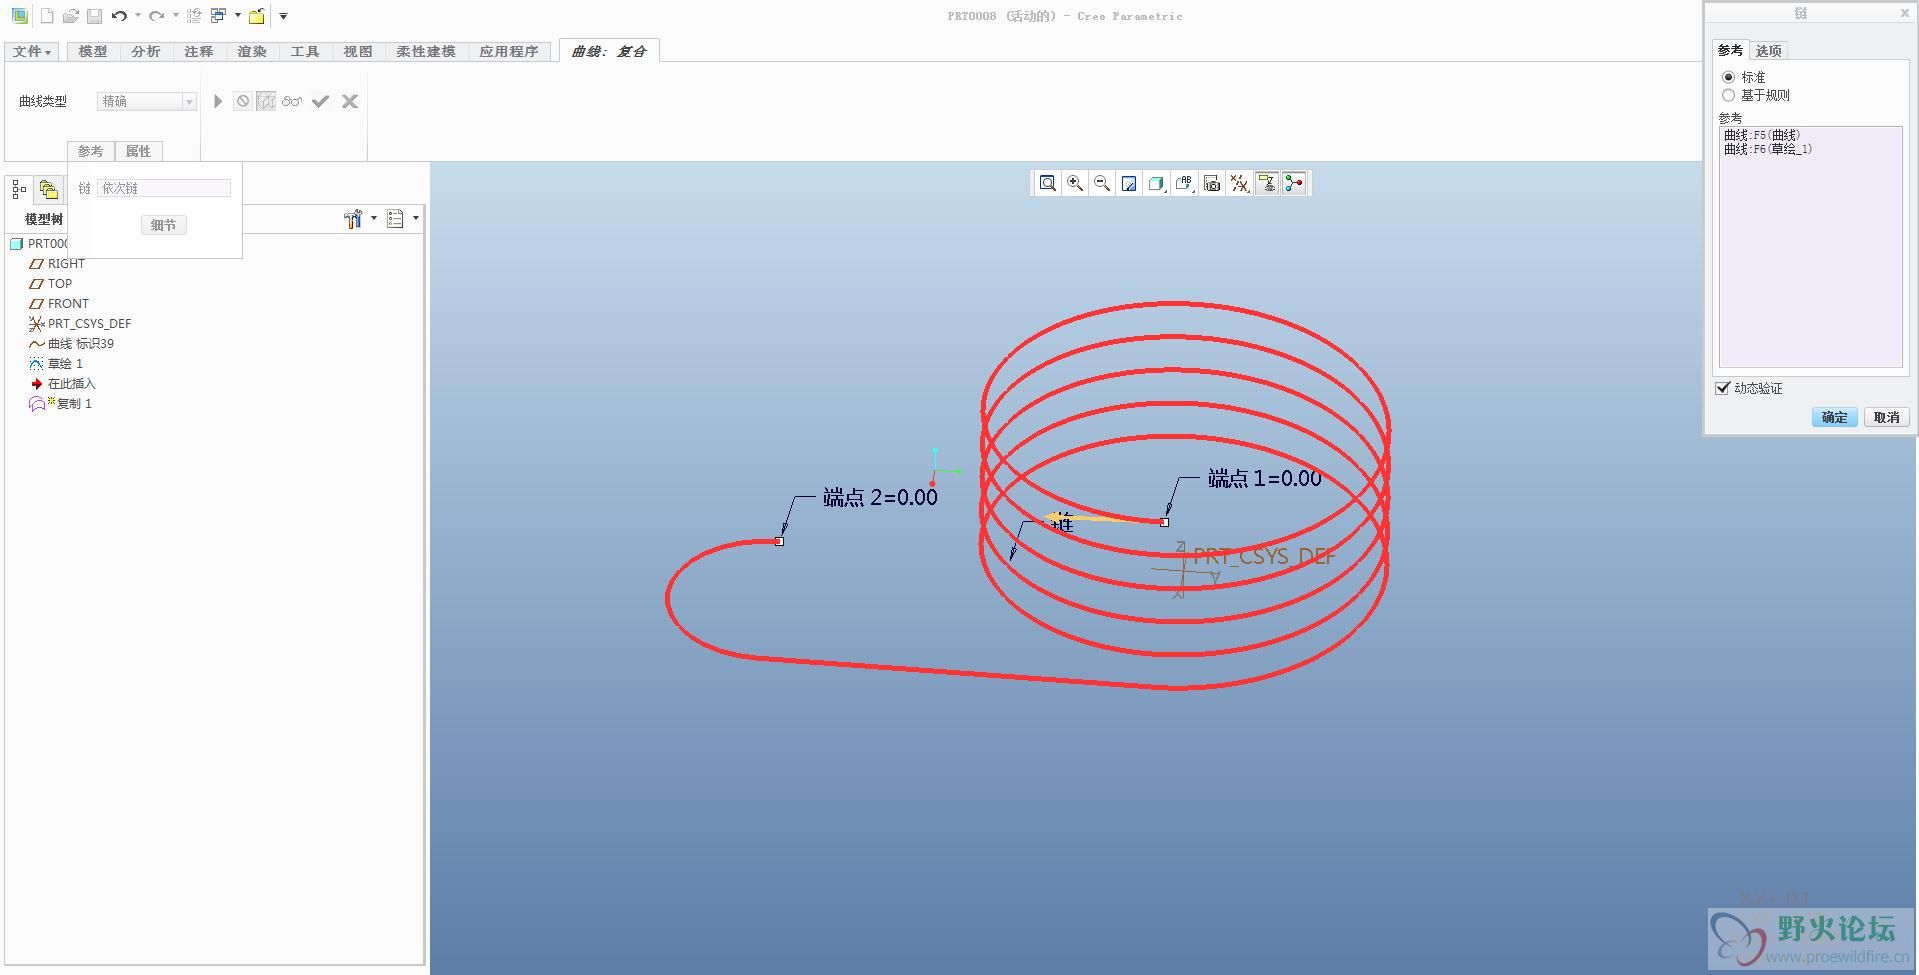Toggle annotation display icon
This screenshot has width=1919, height=975.
1267,183
